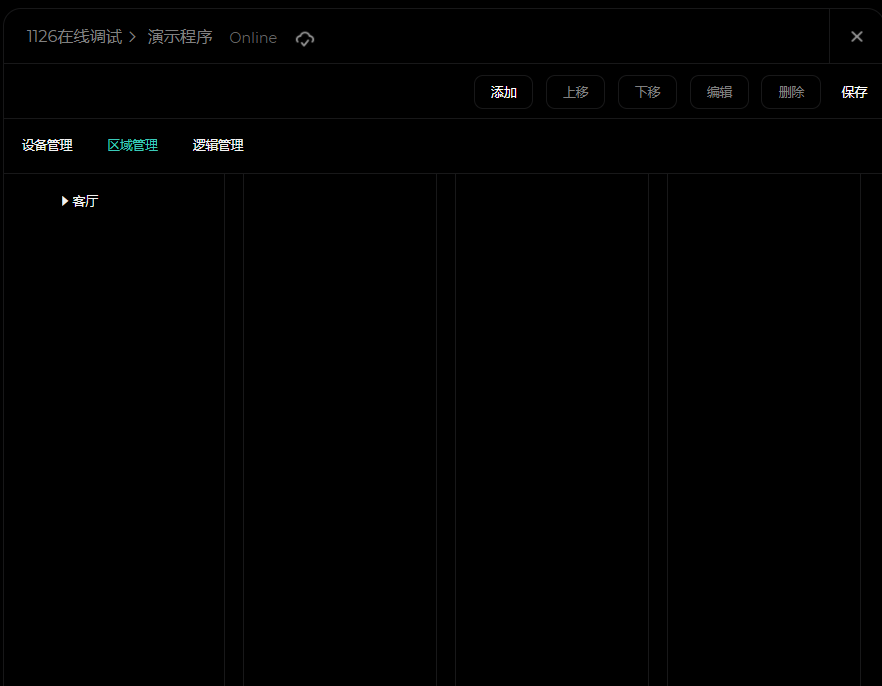Click the 删除 button

pyautogui.click(x=790, y=92)
